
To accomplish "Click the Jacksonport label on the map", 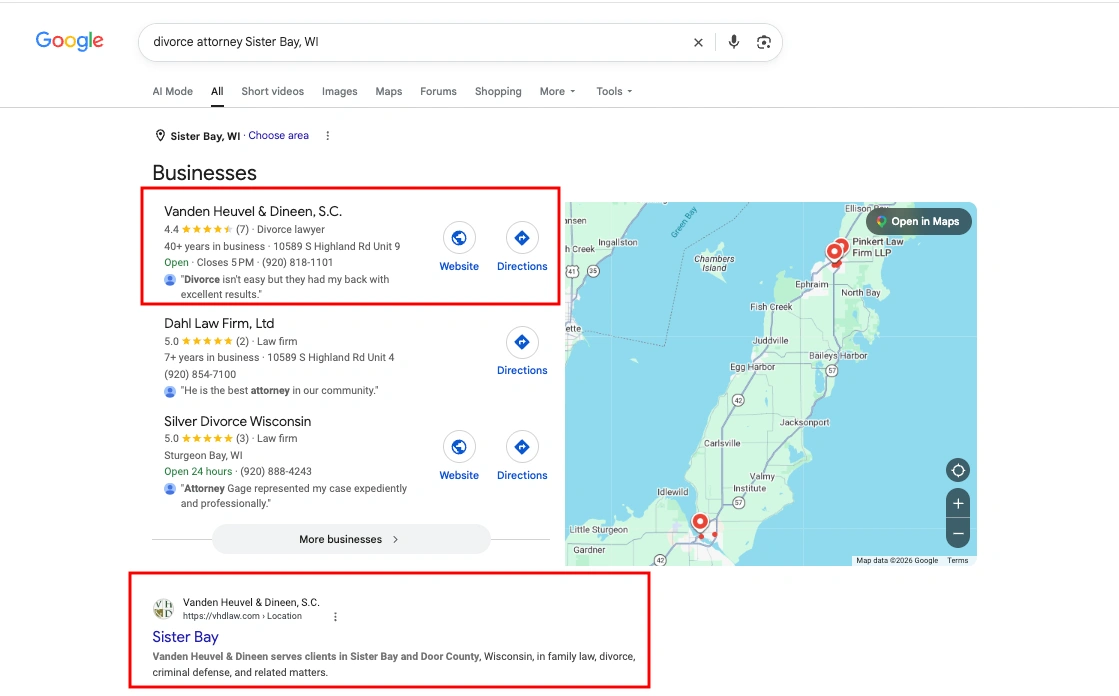I will tap(804, 423).
